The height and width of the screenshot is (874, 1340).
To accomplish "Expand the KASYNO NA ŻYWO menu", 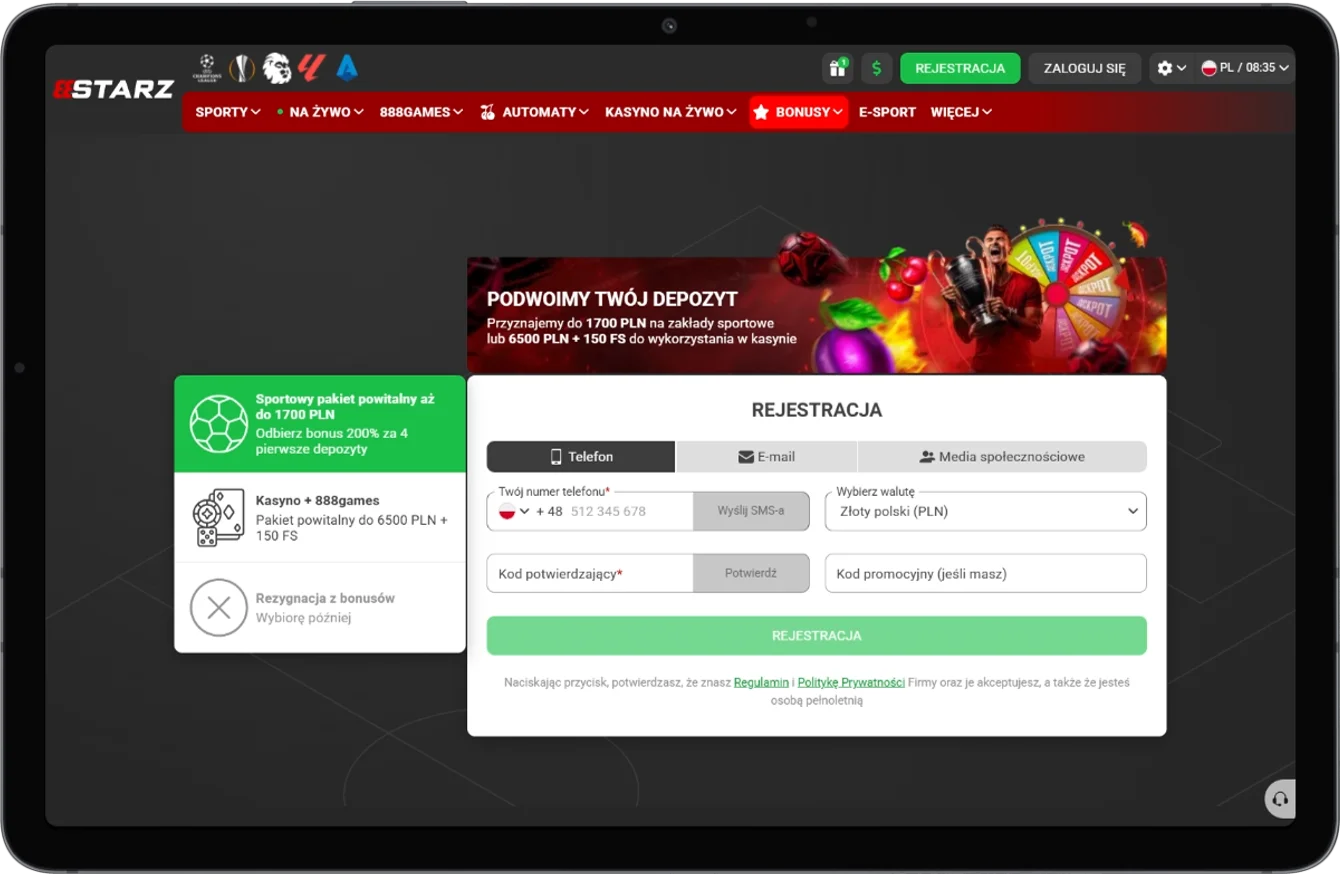I will click(670, 112).
